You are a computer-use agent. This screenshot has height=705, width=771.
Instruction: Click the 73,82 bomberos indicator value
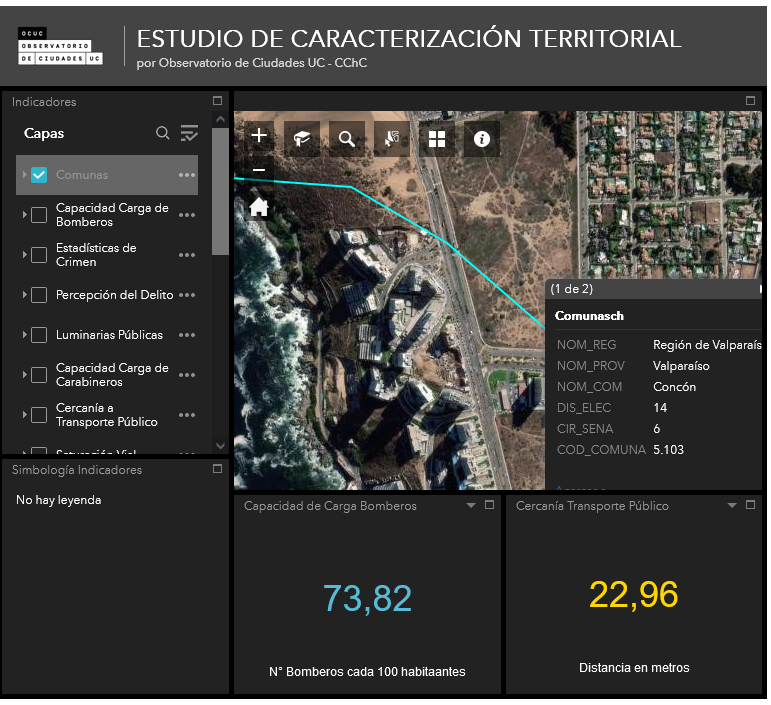367,599
